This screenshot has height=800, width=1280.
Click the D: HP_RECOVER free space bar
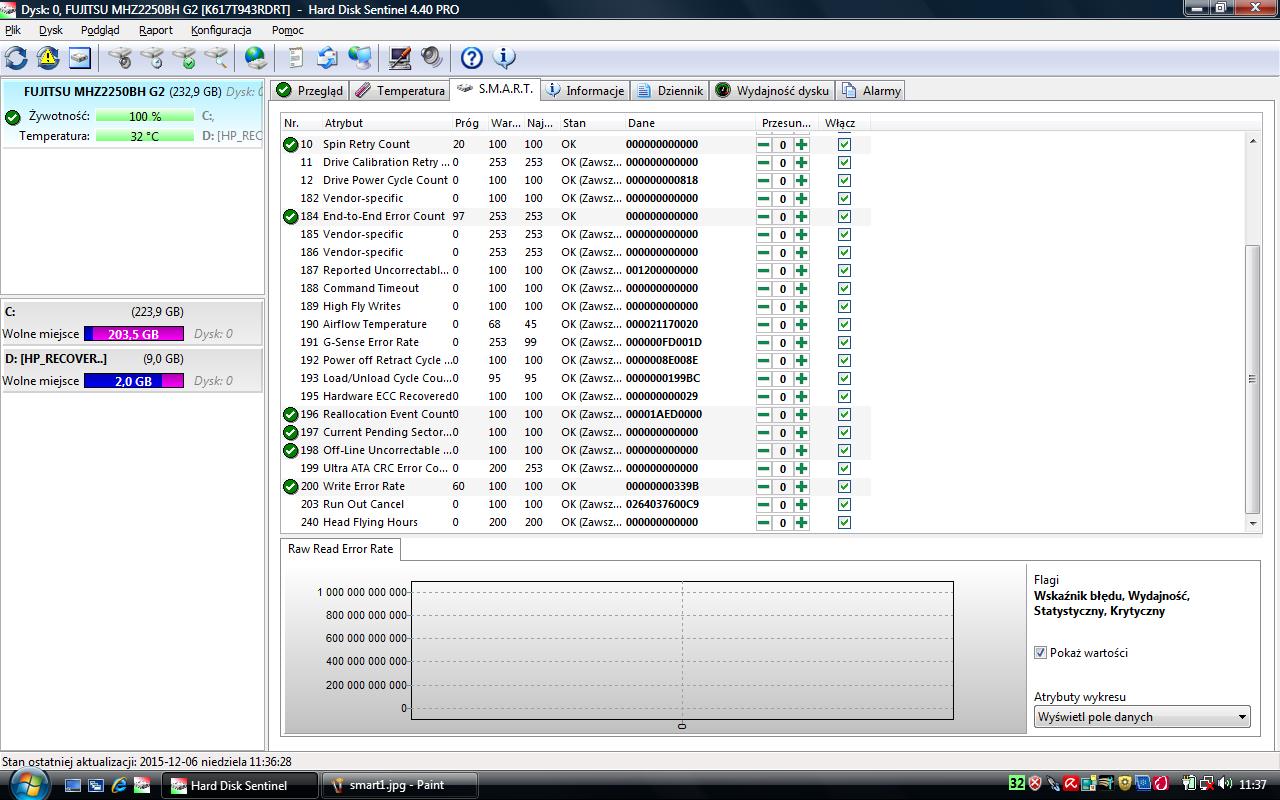[x=134, y=381]
